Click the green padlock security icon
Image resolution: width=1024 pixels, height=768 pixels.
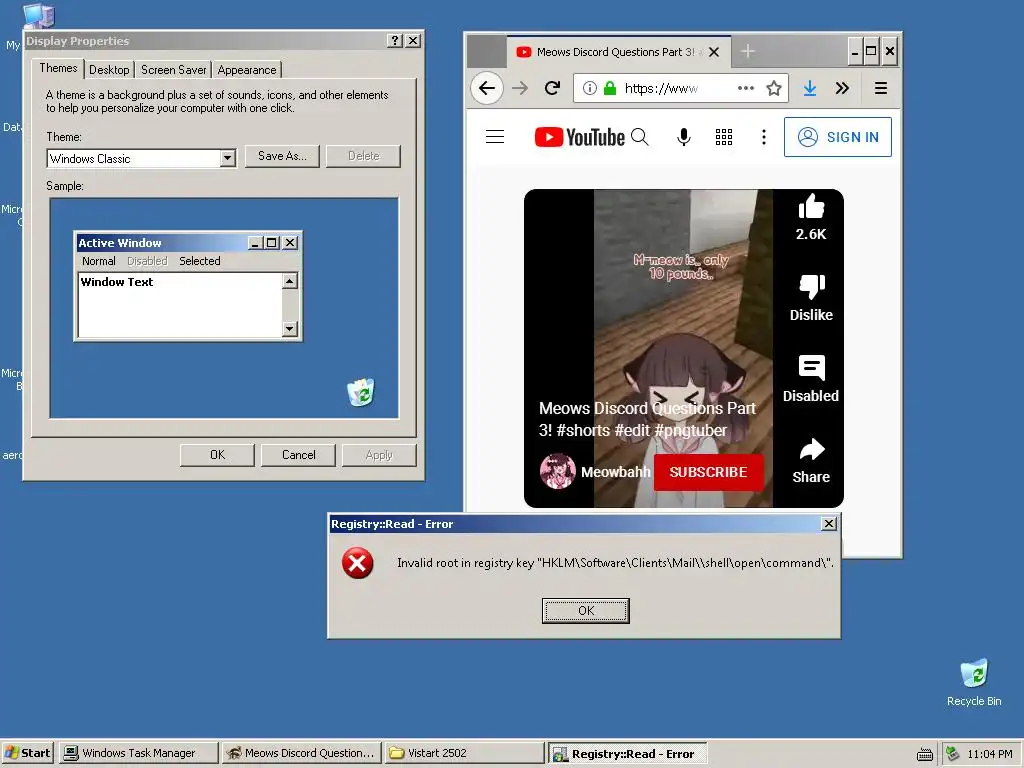(609, 88)
